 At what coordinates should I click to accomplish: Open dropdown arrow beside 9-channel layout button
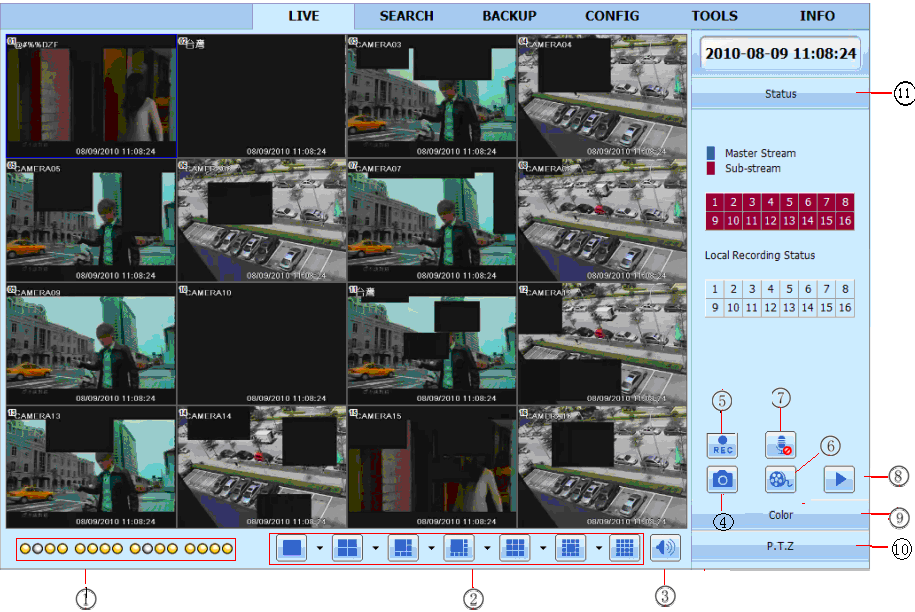pos(543,548)
